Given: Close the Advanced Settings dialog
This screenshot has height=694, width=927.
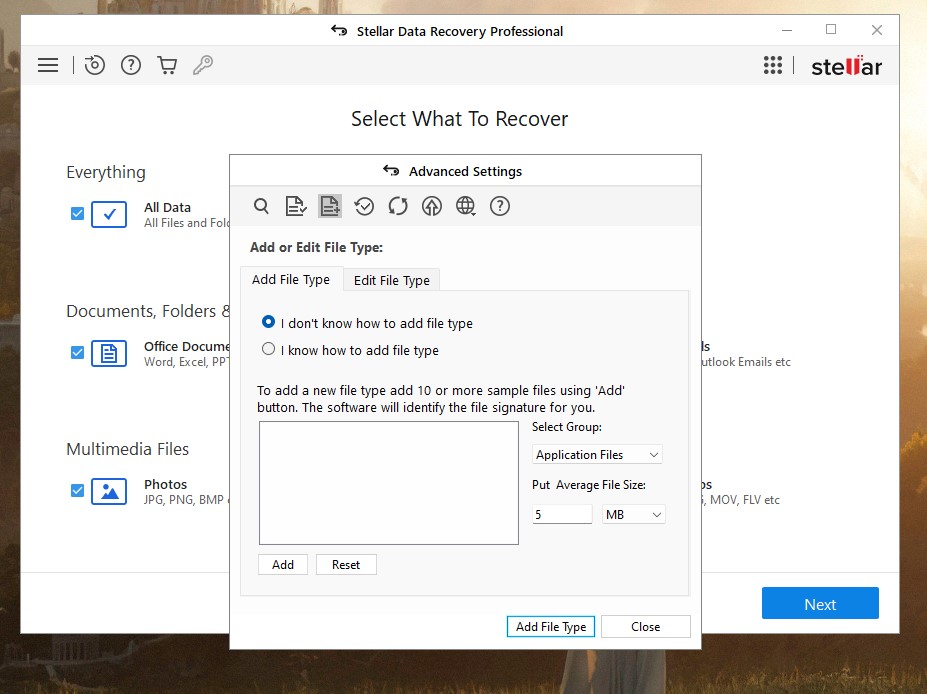Looking at the screenshot, I should click(x=646, y=627).
